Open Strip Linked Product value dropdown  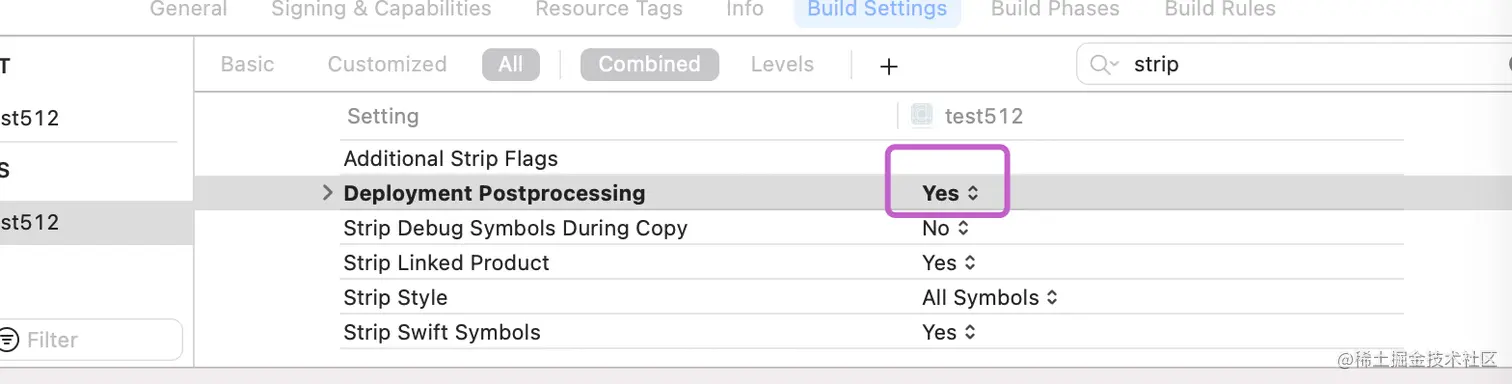tap(948, 263)
